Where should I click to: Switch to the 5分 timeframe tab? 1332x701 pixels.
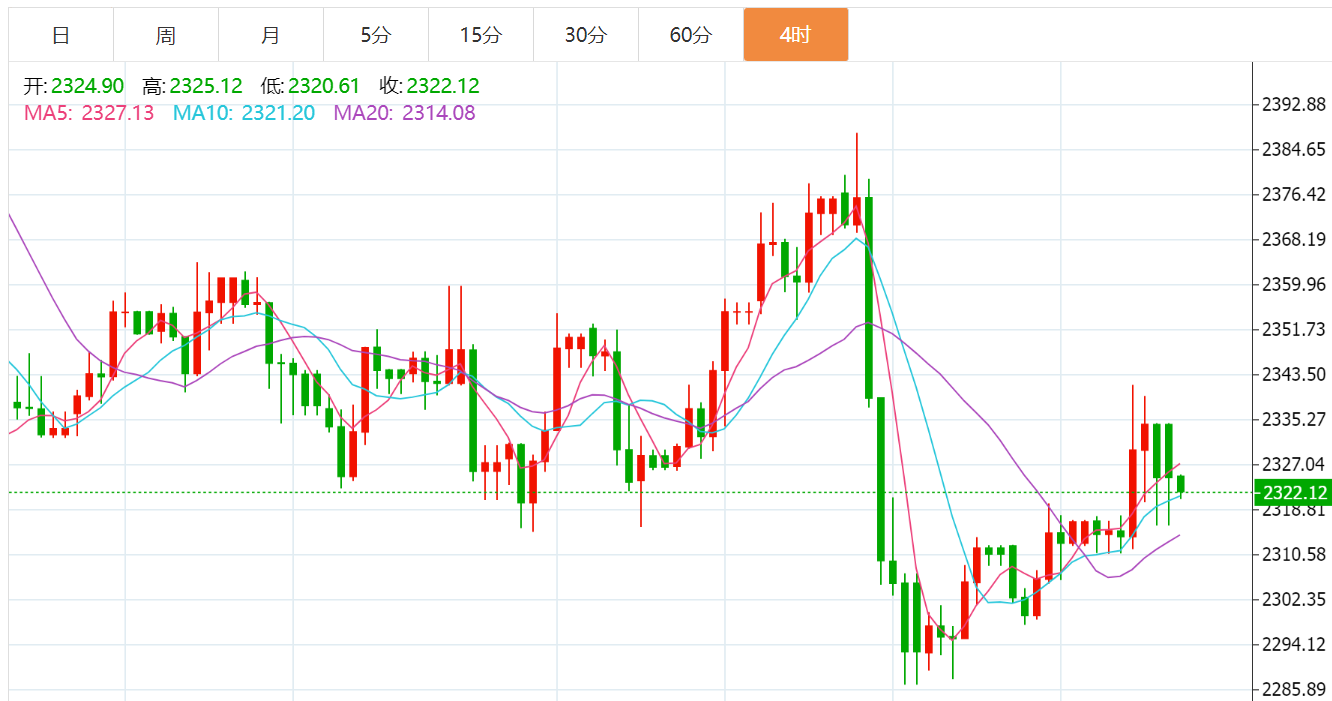coord(376,35)
